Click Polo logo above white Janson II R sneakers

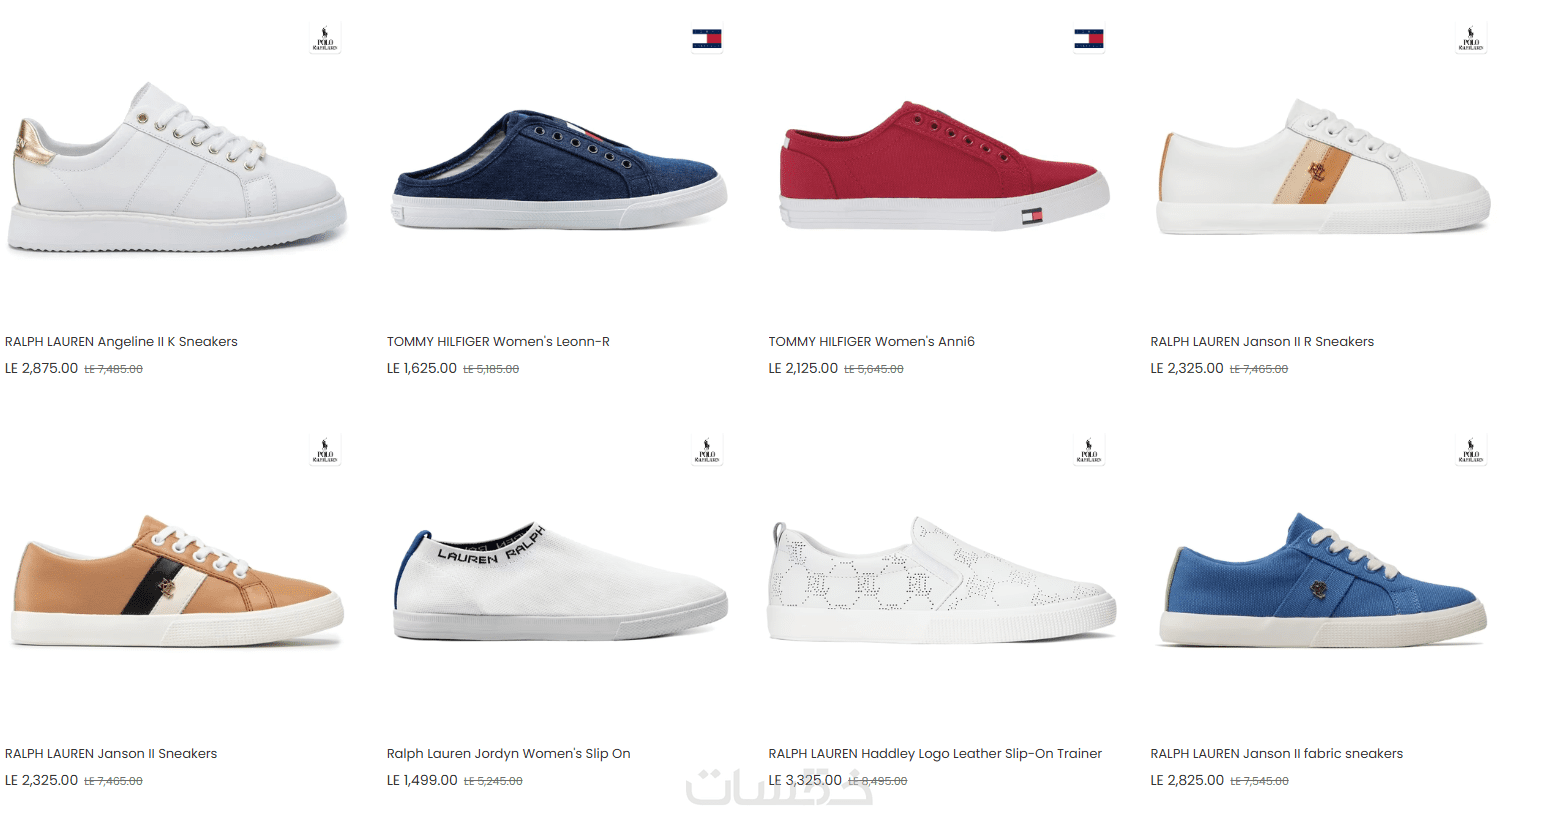click(1471, 39)
